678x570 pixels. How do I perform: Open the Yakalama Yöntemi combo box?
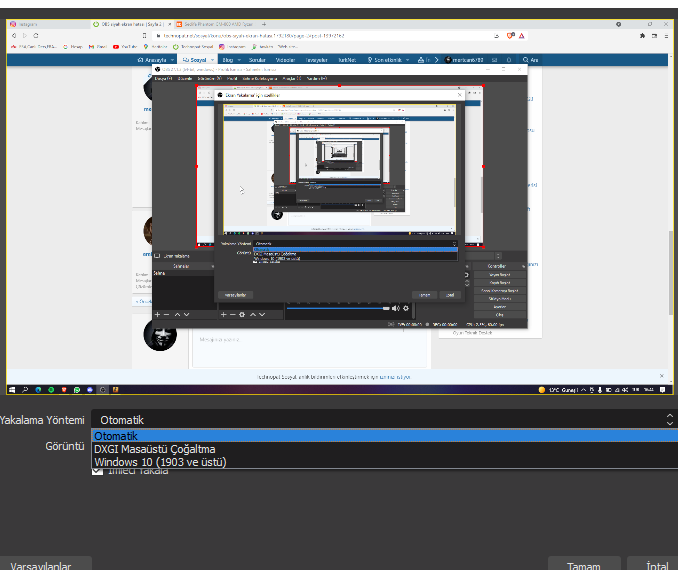coord(384,419)
